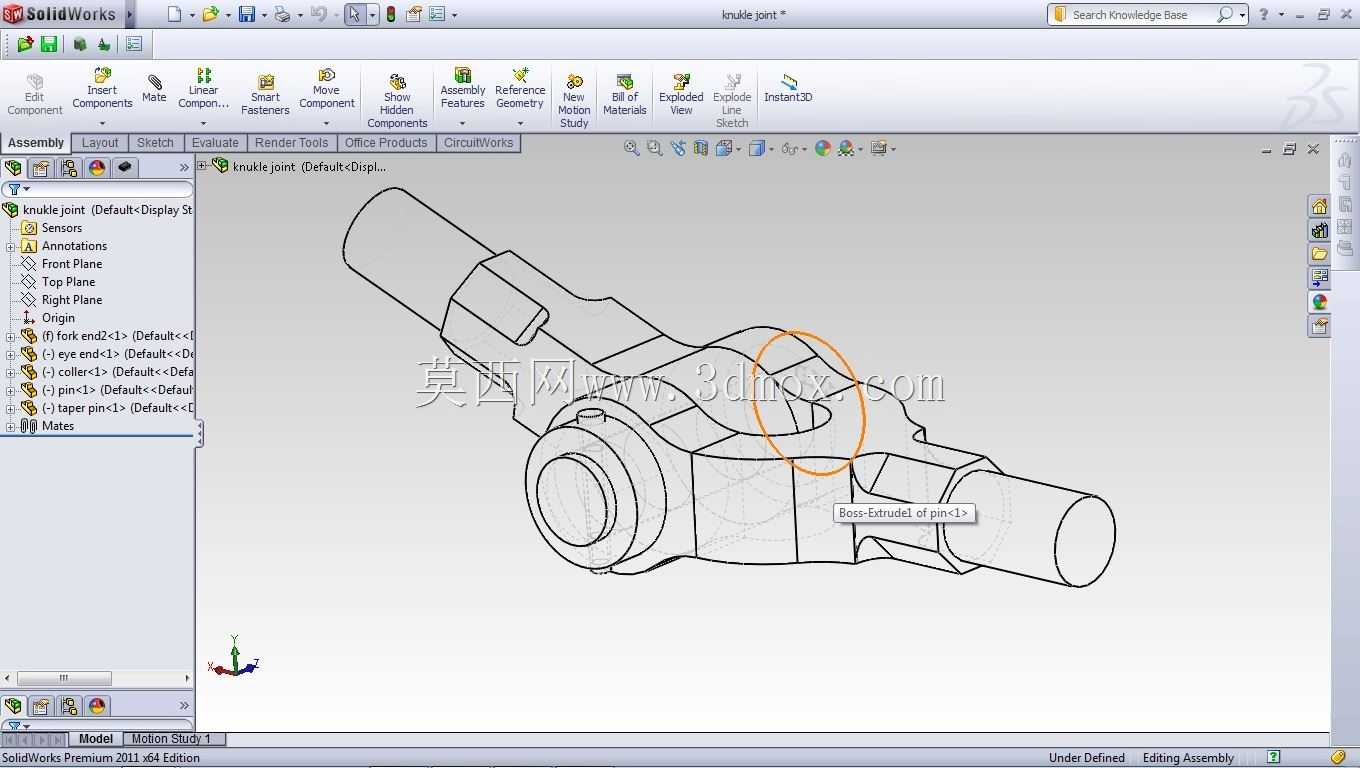Click the New document icon
Viewport: 1360px width, 768px height.
click(175, 14)
